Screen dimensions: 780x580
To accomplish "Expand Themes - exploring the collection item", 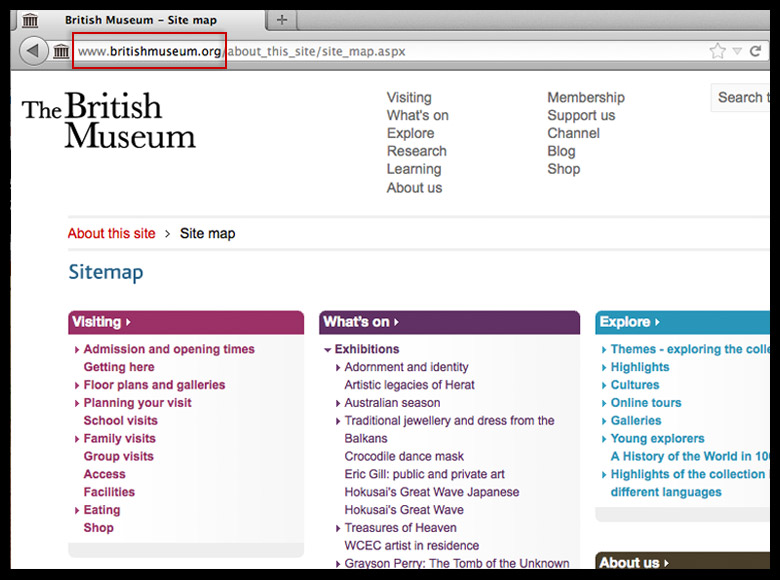I will (604, 350).
